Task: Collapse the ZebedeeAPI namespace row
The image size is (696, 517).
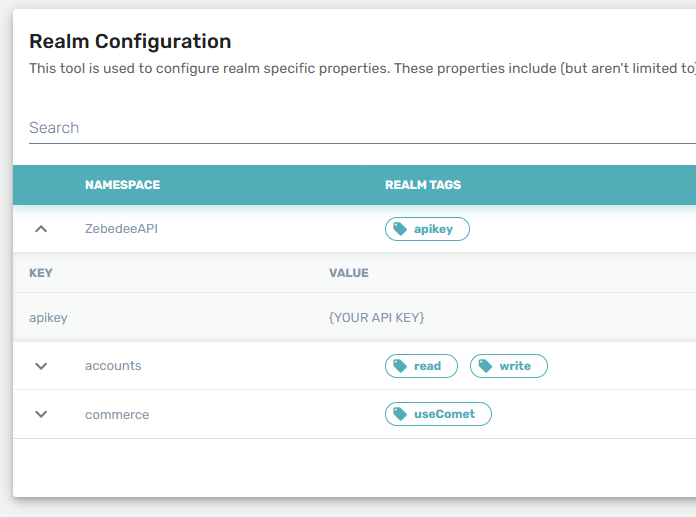Action: (x=41, y=229)
